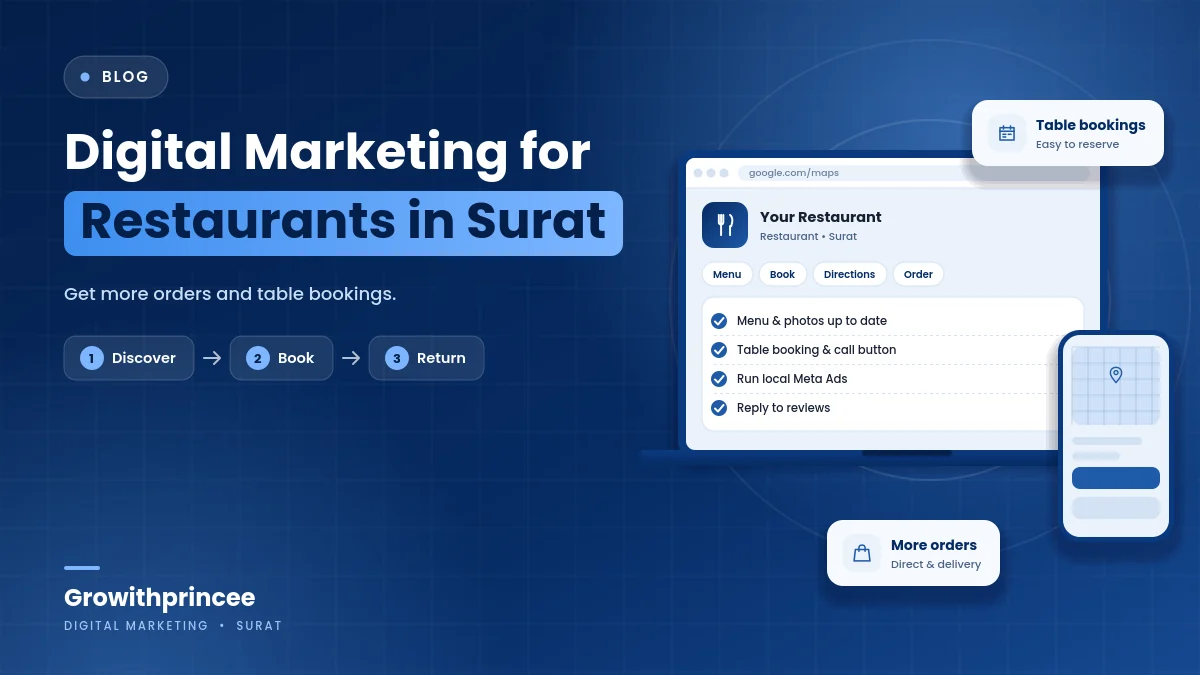Viewport: 1200px width, 675px height.
Task: Select the Discover step pill
Action: pos(129,358)
